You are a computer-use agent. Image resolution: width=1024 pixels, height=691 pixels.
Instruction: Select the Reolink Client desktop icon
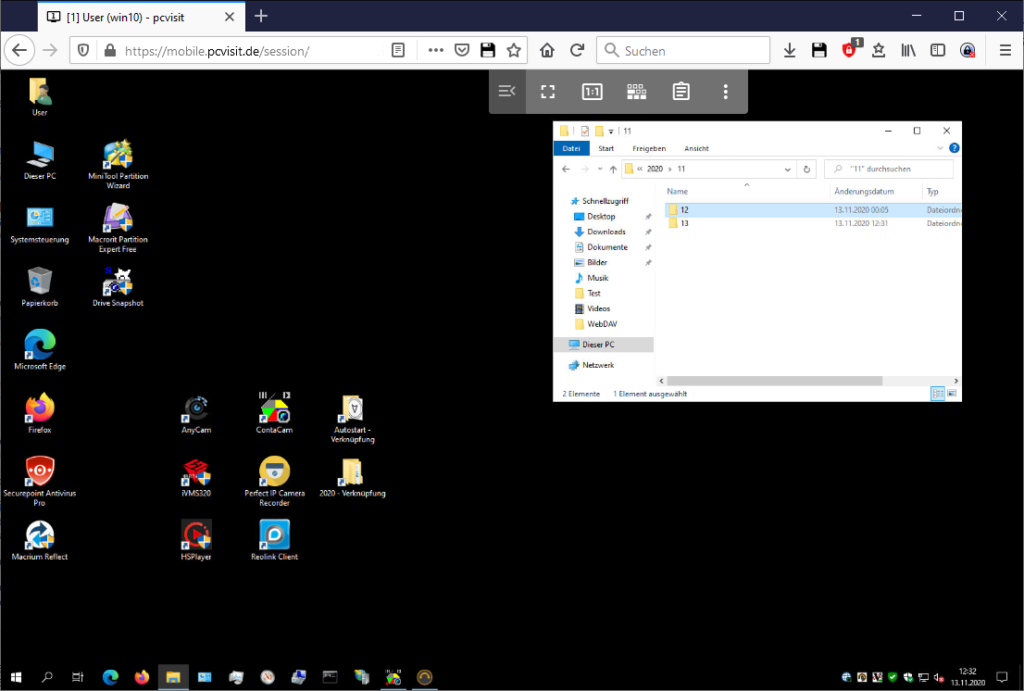point(274,538)
